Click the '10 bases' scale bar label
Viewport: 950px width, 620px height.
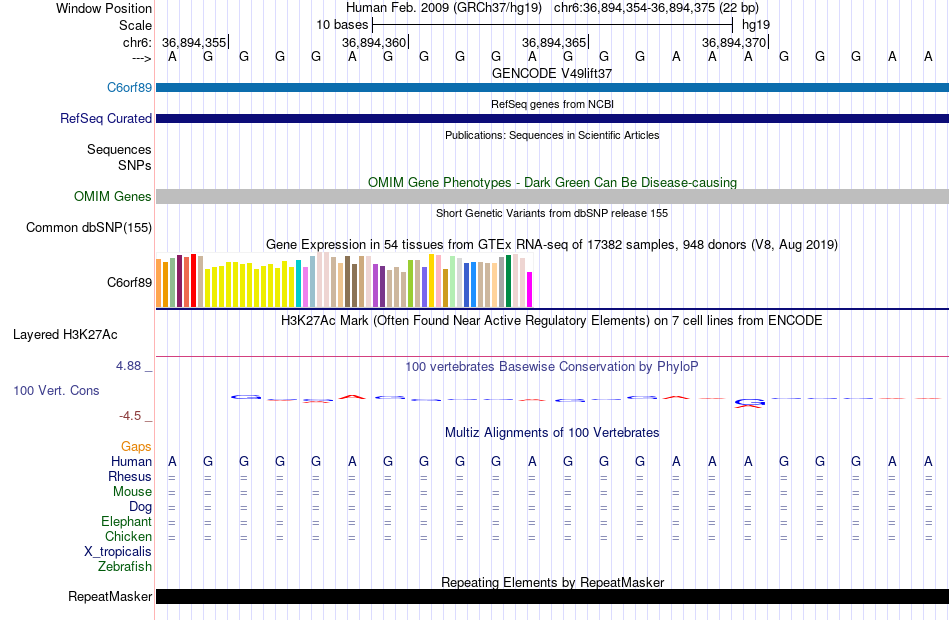tap(342, 25)
